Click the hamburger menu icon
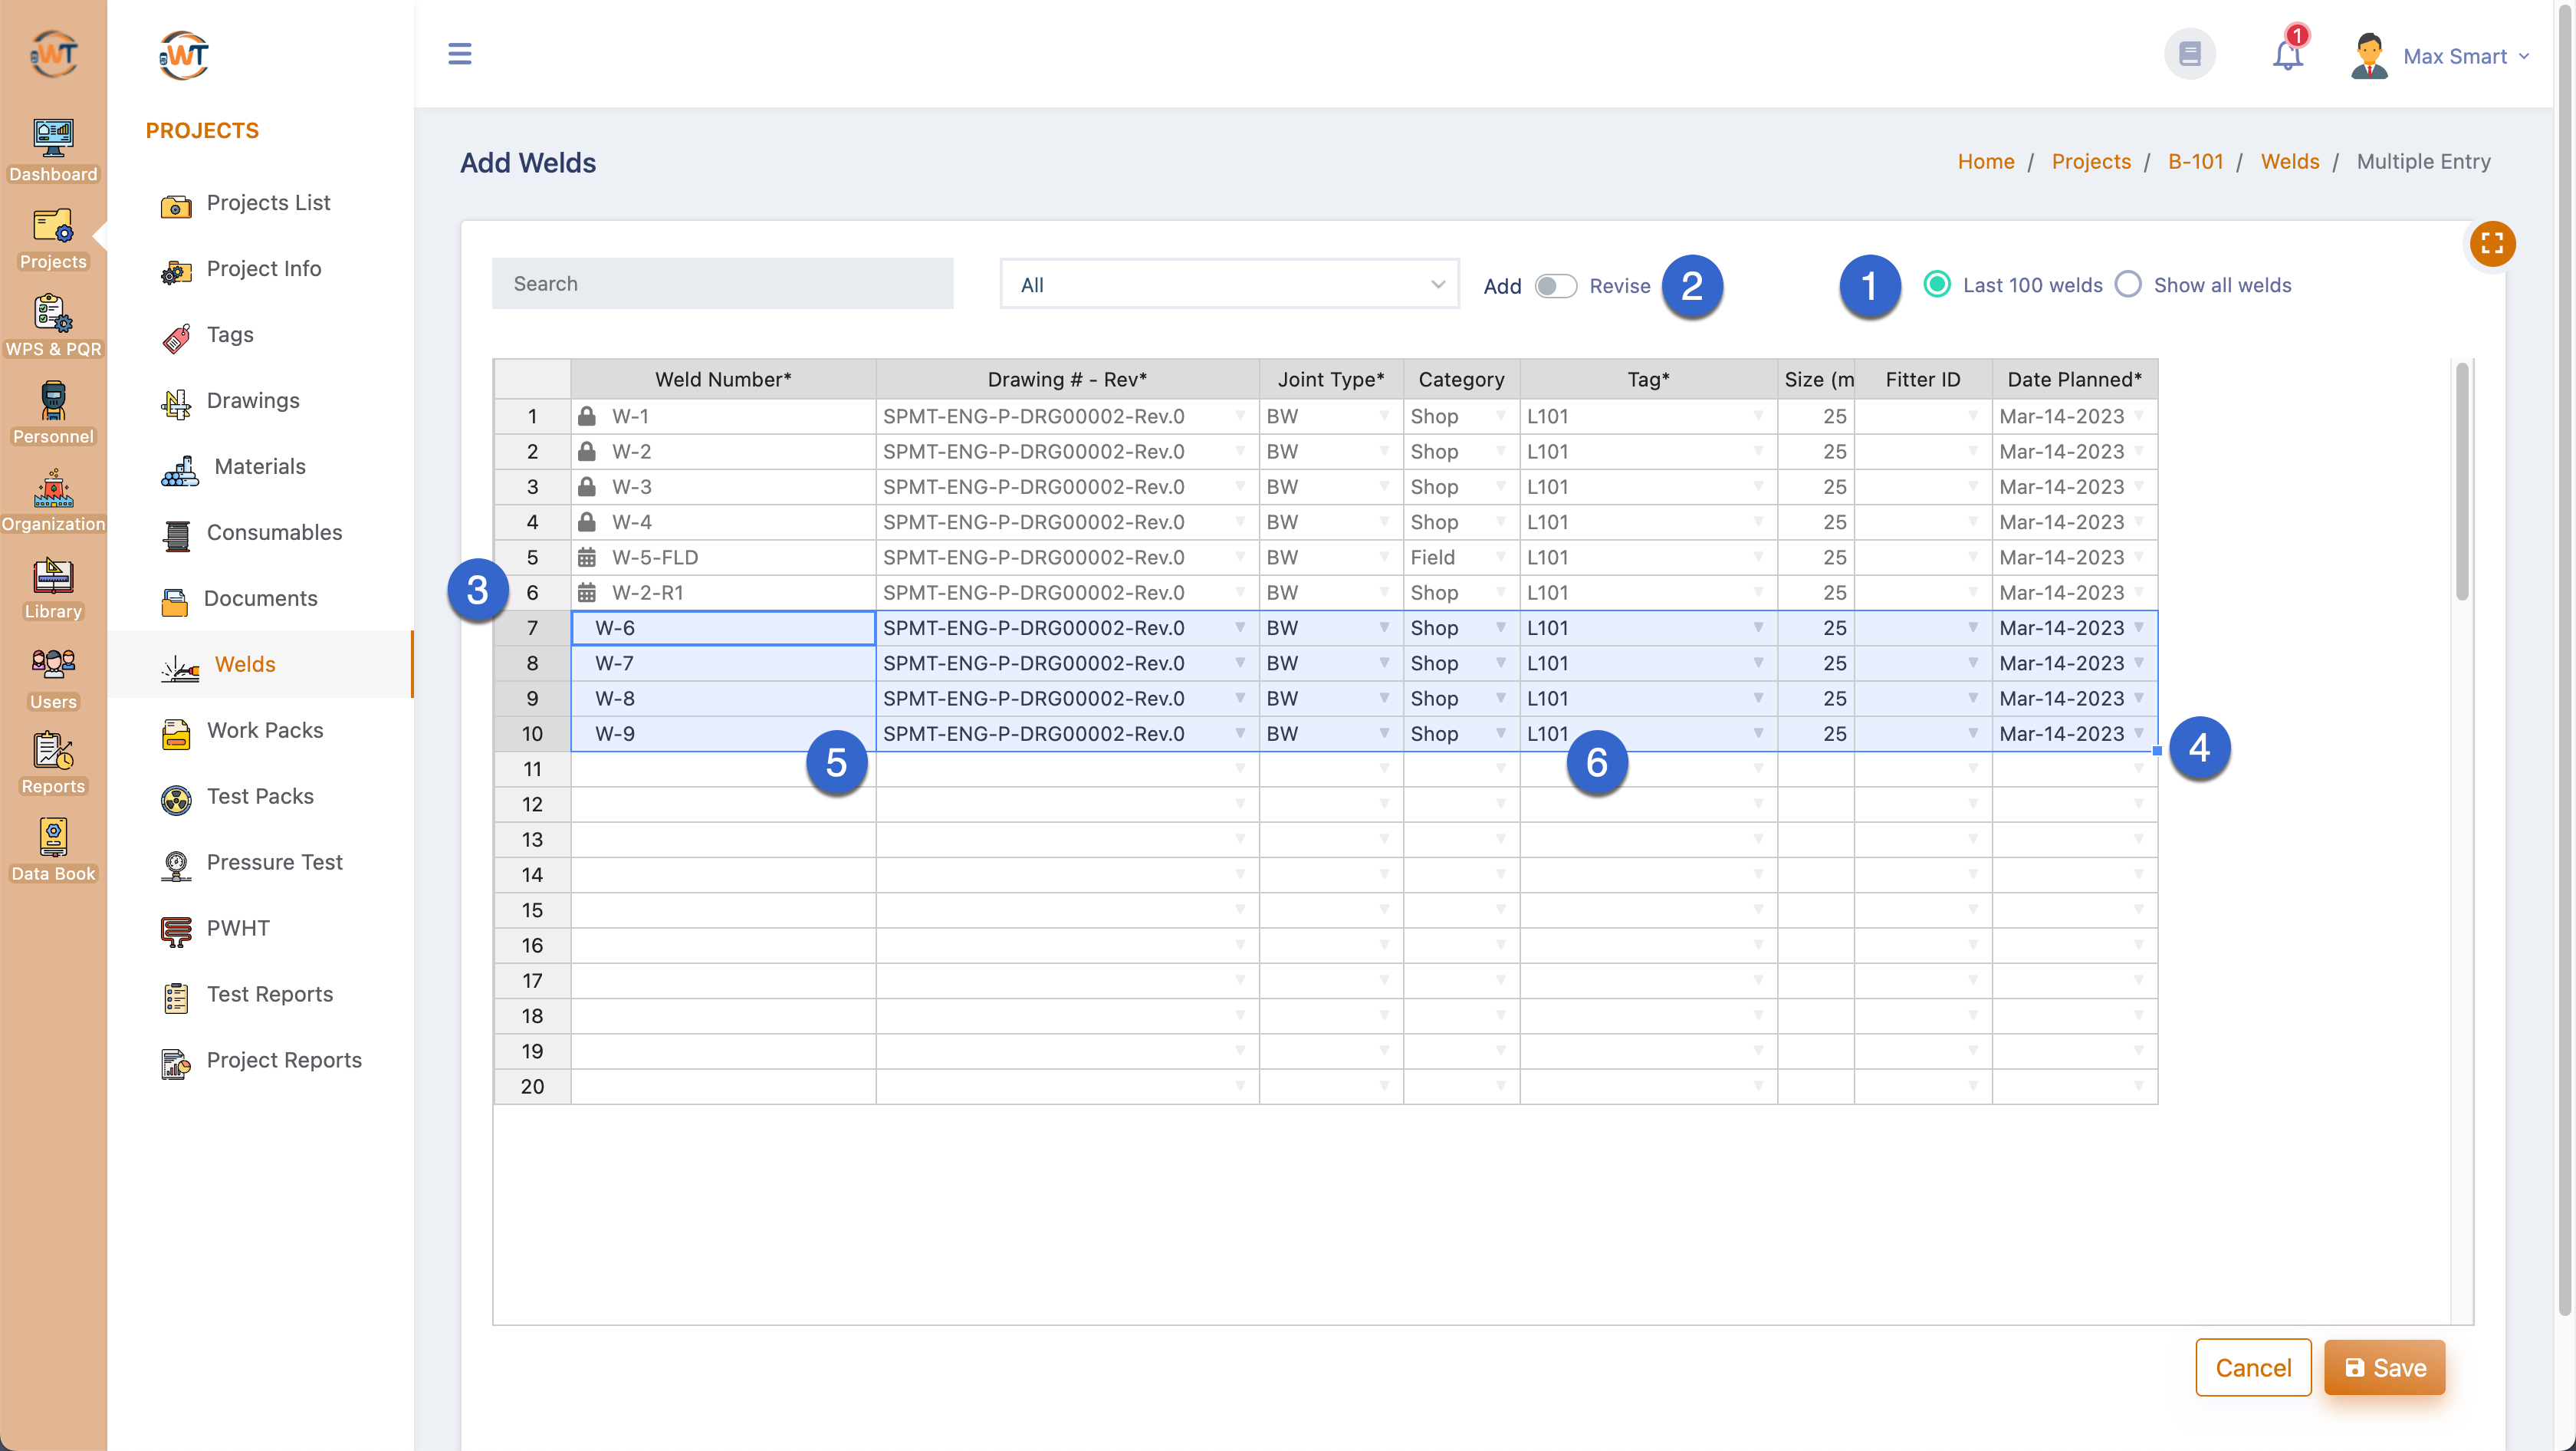This screenshot has height=1451, width=2576. point(459,53)
